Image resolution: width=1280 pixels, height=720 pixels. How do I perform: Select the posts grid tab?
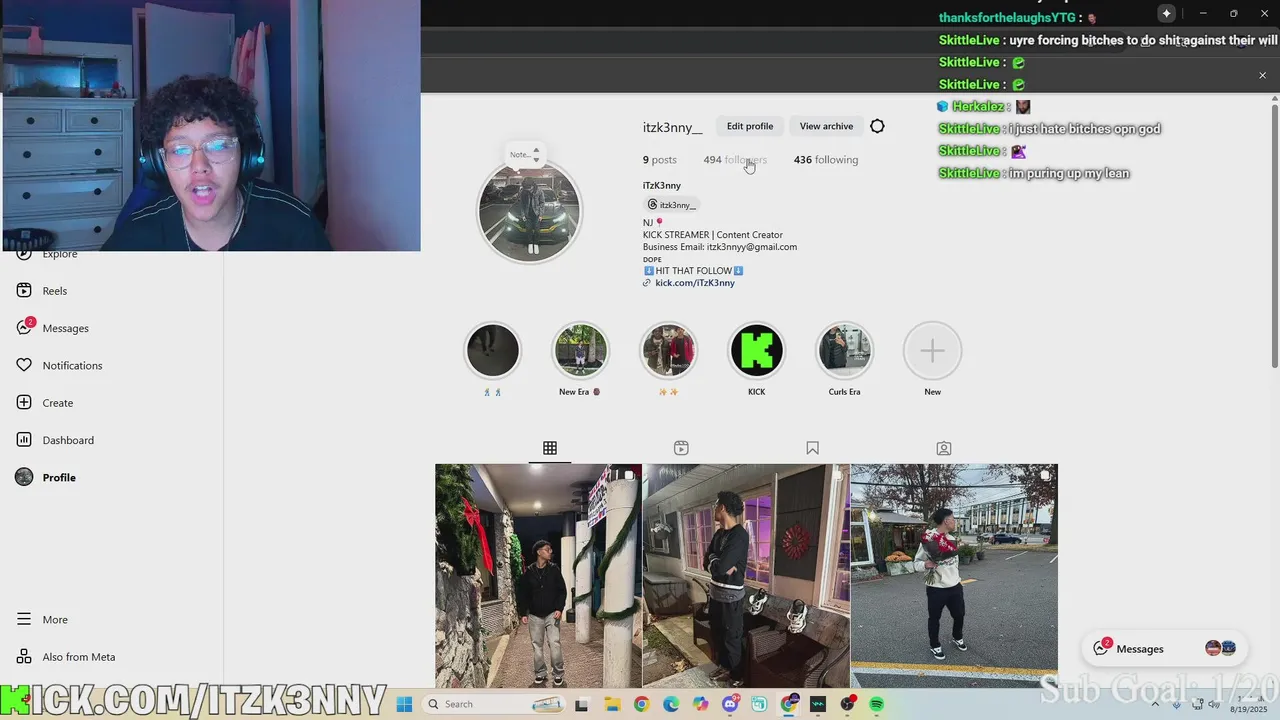point(550,448)
